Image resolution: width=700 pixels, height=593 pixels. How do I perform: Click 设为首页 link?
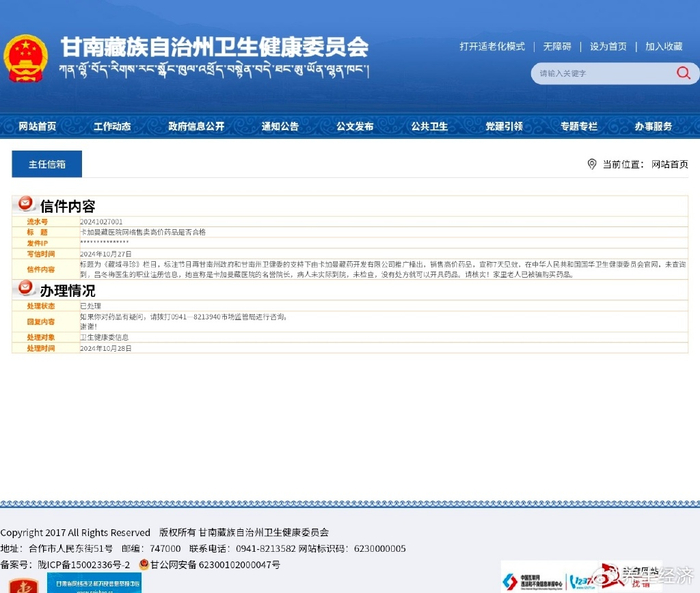pyautogui.click(x=608, y=46)
